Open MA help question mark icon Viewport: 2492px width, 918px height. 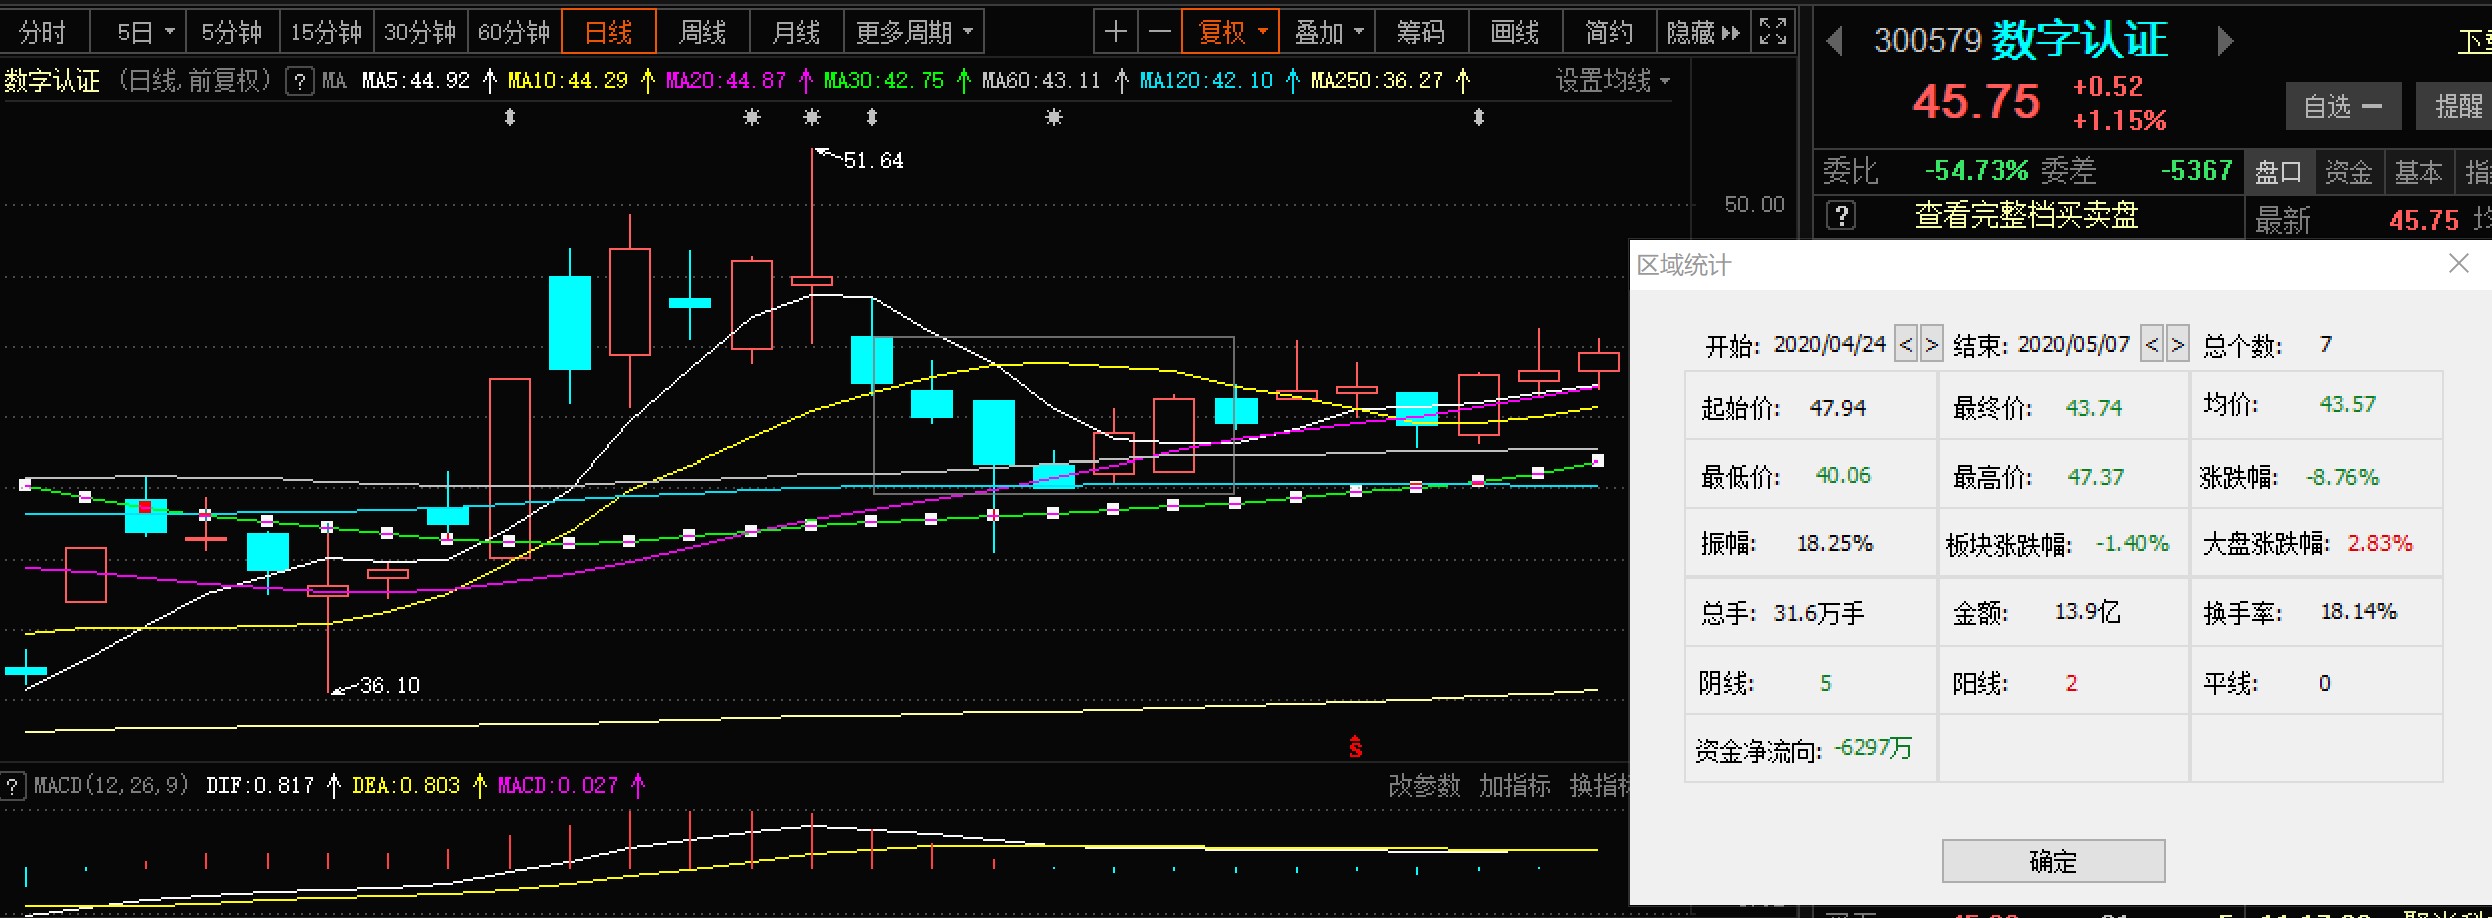point(299,80)
